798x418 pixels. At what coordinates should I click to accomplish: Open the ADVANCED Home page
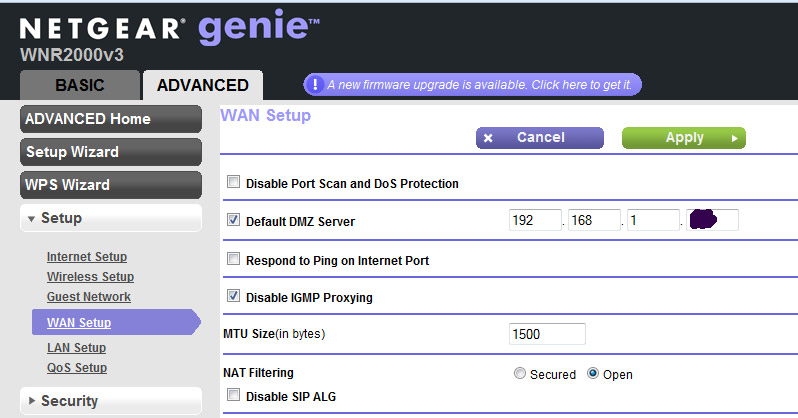click(x=111, y=119)
